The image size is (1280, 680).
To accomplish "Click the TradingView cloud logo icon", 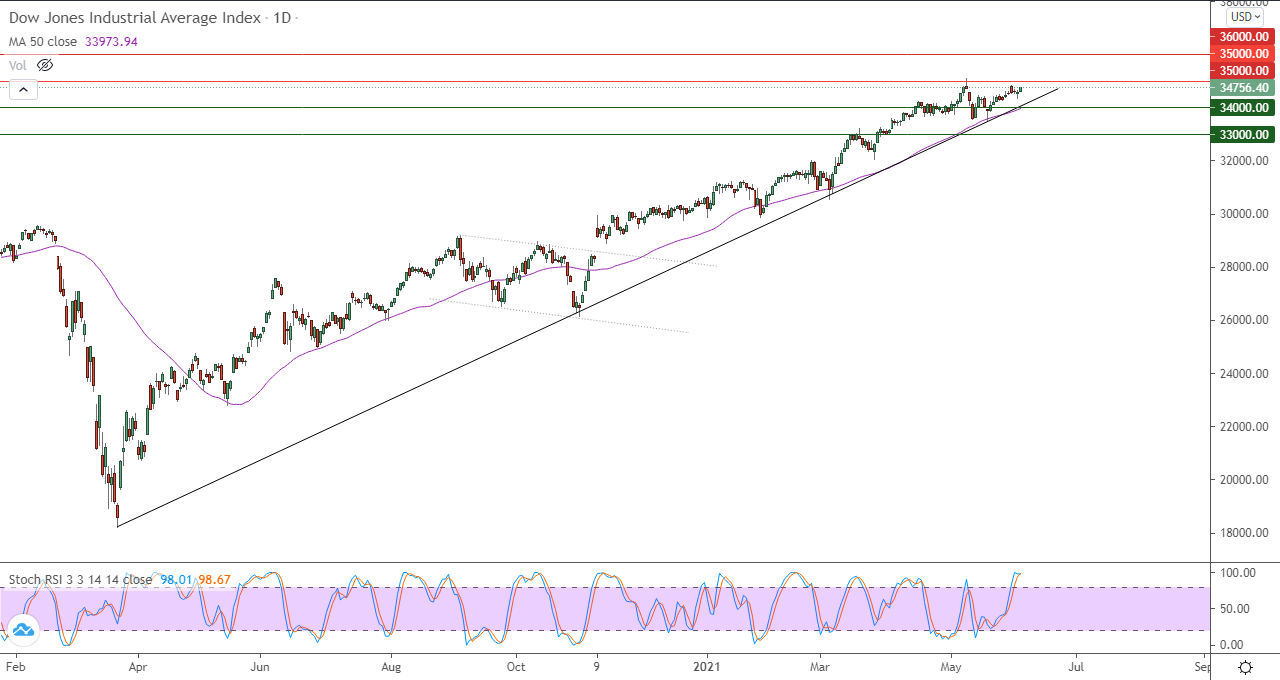I will click(23, 629).
